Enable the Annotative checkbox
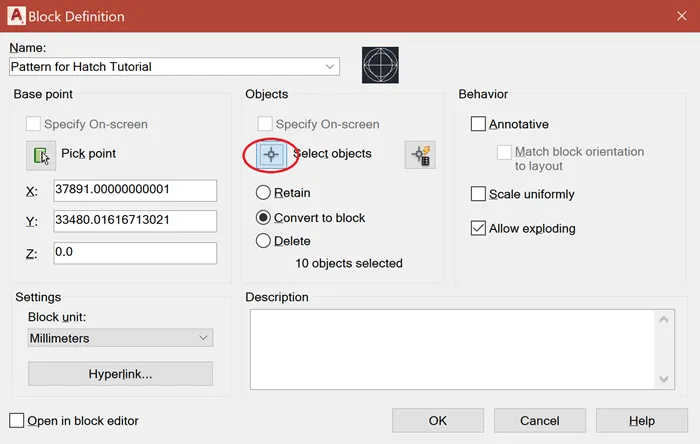The width and height of the screenshot is (700, 444). [478, 124]
